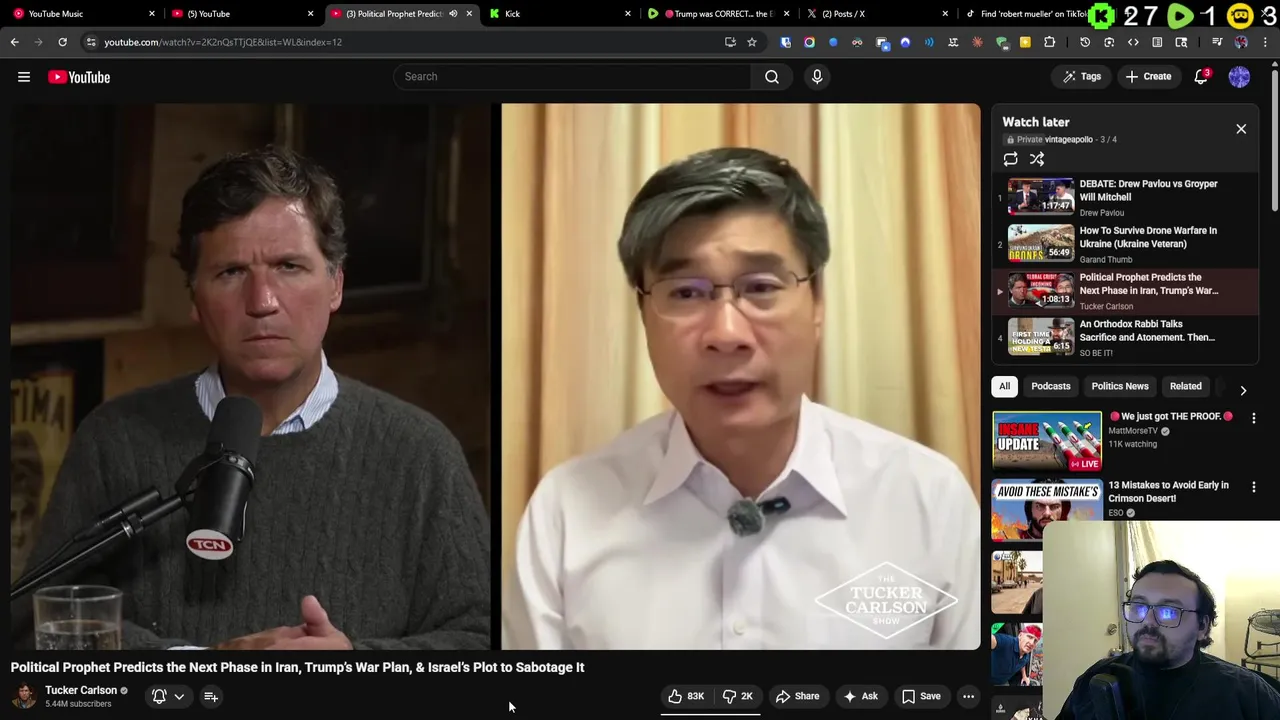Toggle channel notification bell for Tucker Carlson
Image resolution: width=1280 pixels, height=720 pixels.
159,696
